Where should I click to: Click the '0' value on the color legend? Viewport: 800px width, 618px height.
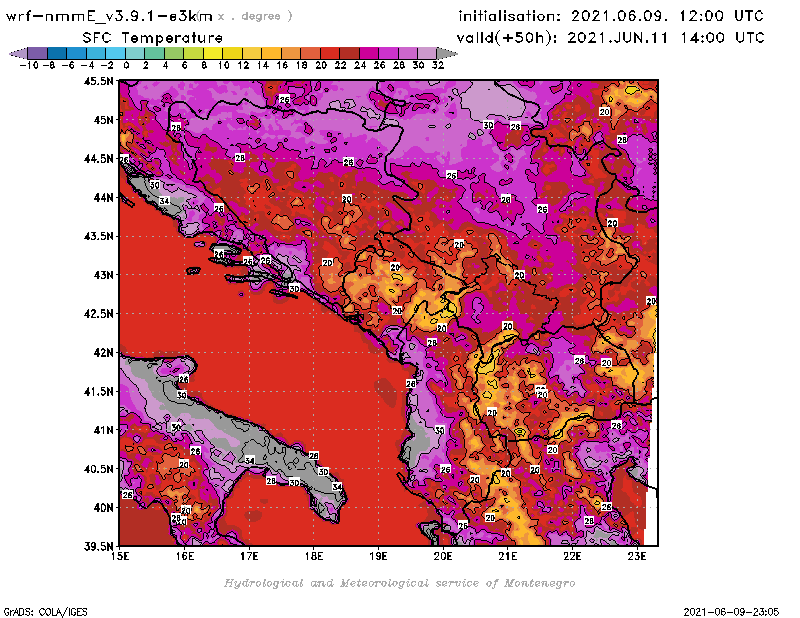[x=126, y=65]
